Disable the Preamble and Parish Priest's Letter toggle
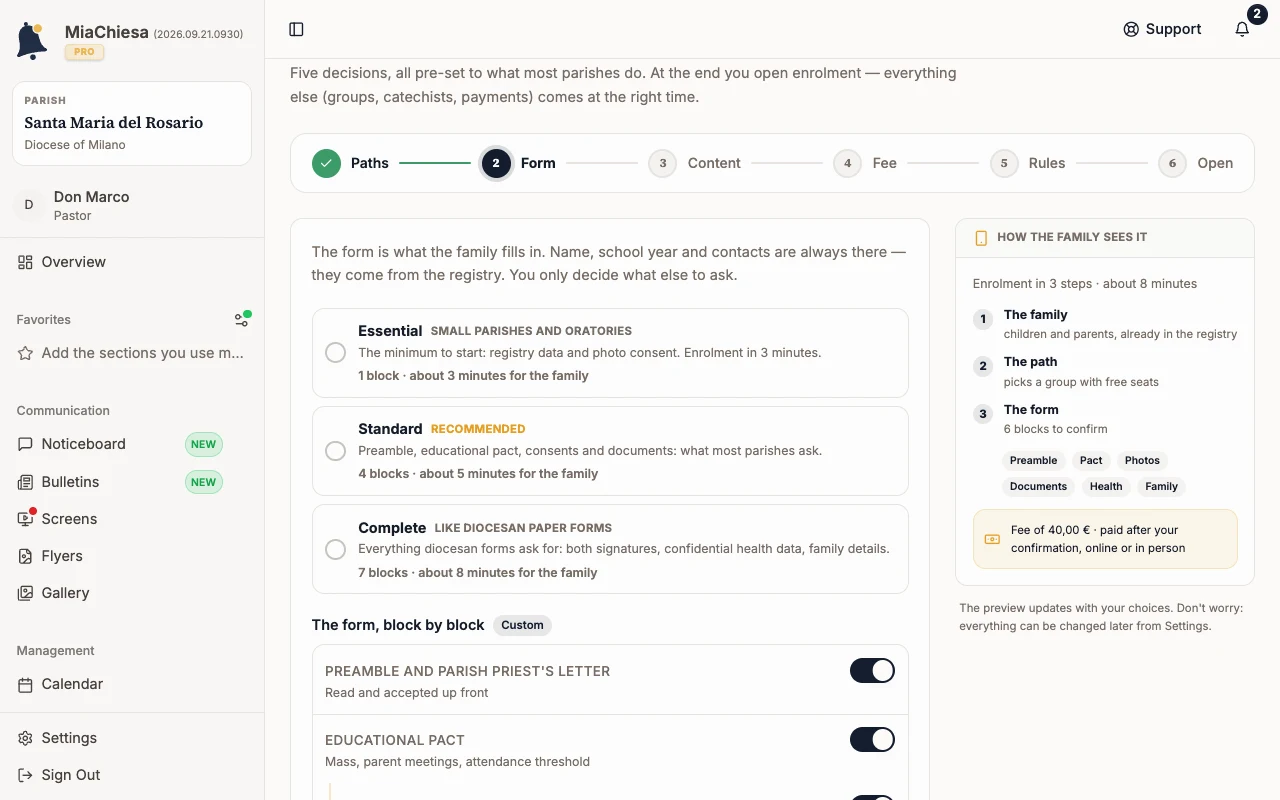Image resolution: width=1280 pixels, height=800 pixels. (x=872, y=670)
